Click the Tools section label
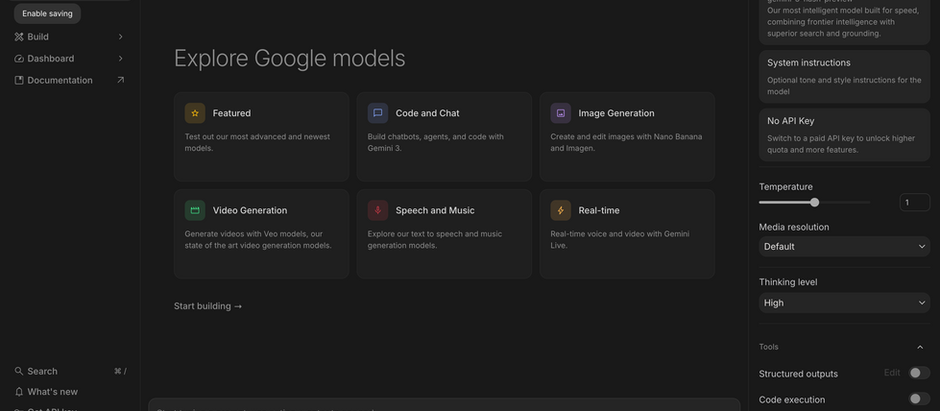940x411 pixels. (x=769, y=347)
